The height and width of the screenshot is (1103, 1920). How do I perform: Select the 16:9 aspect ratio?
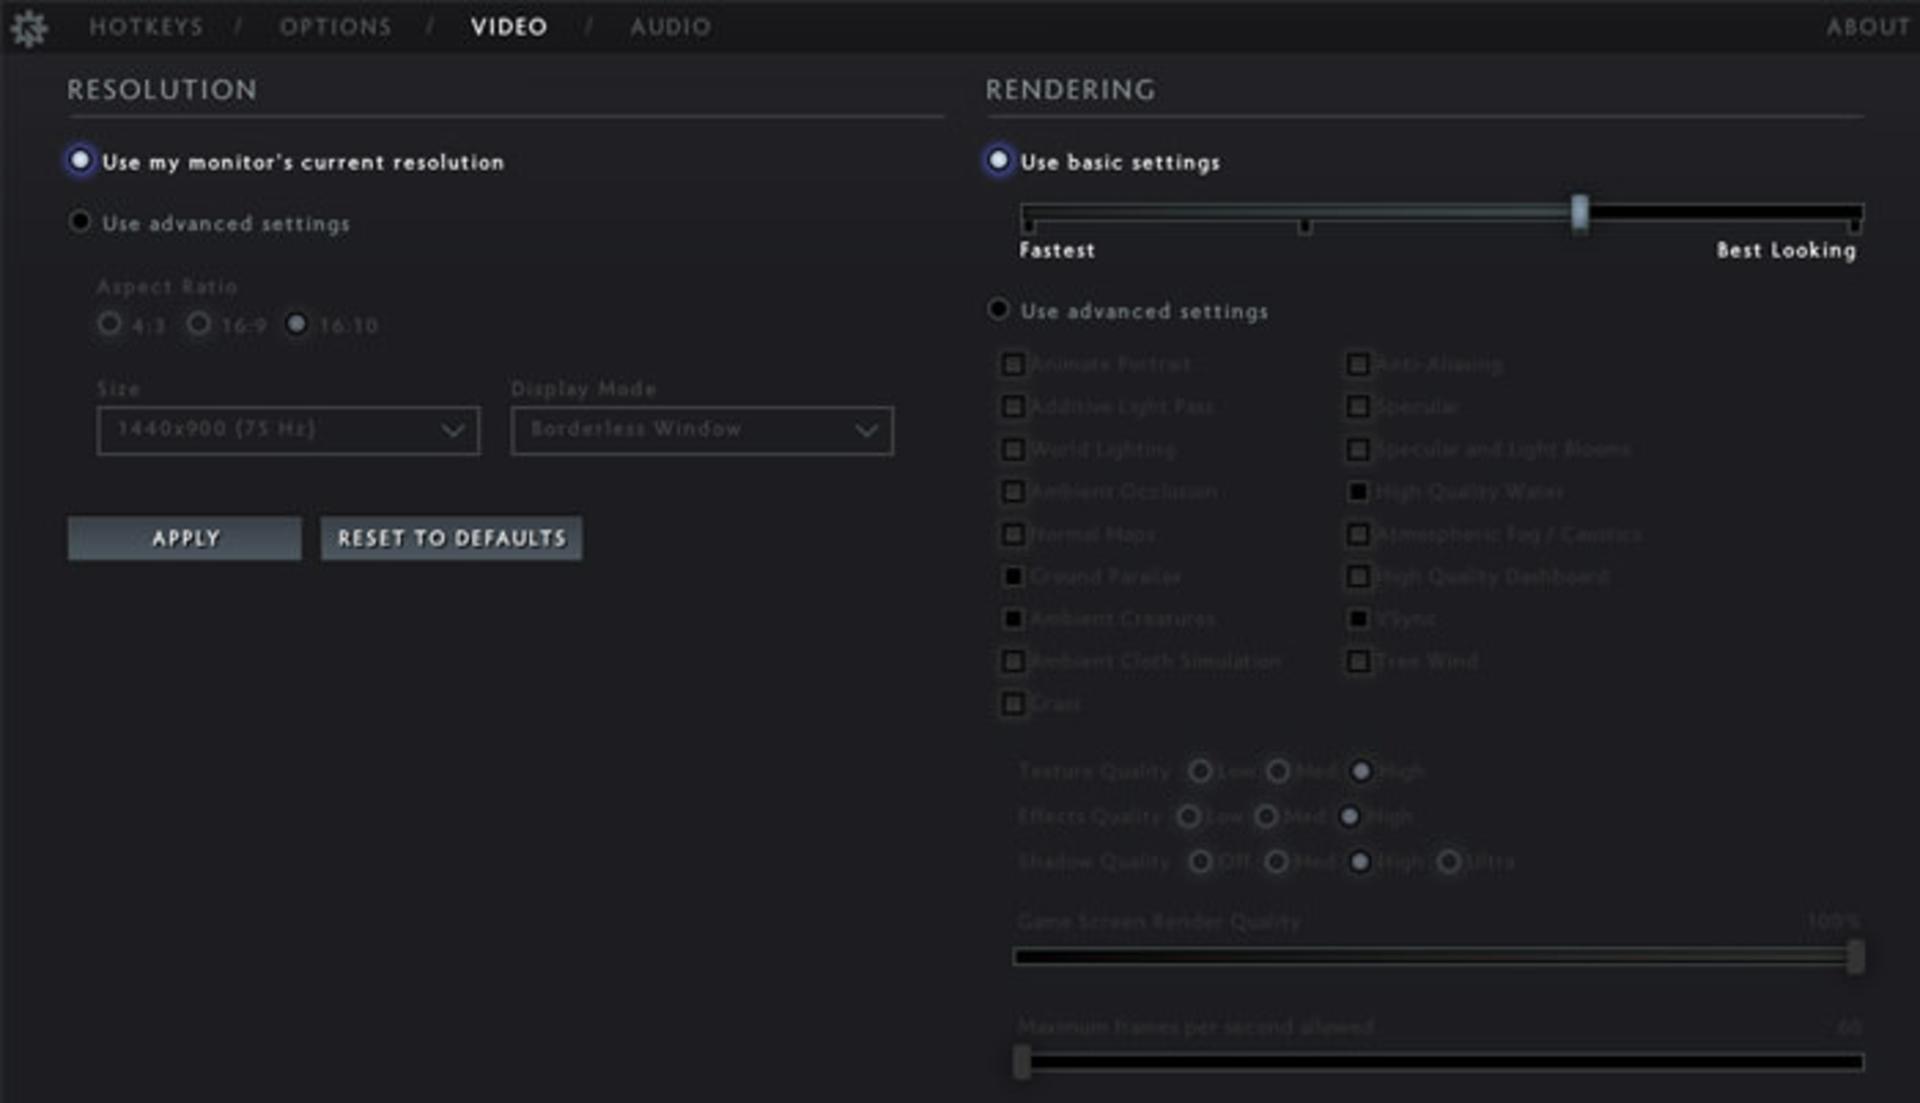tap(200, 323)
